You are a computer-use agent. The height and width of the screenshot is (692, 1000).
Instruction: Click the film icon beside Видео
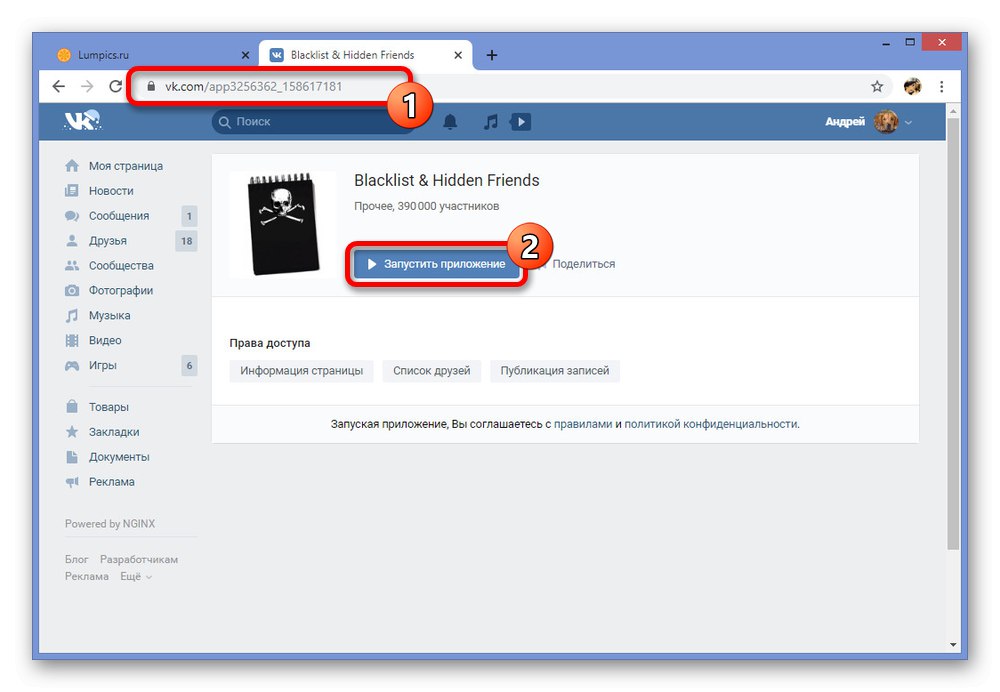coord(72,340)
